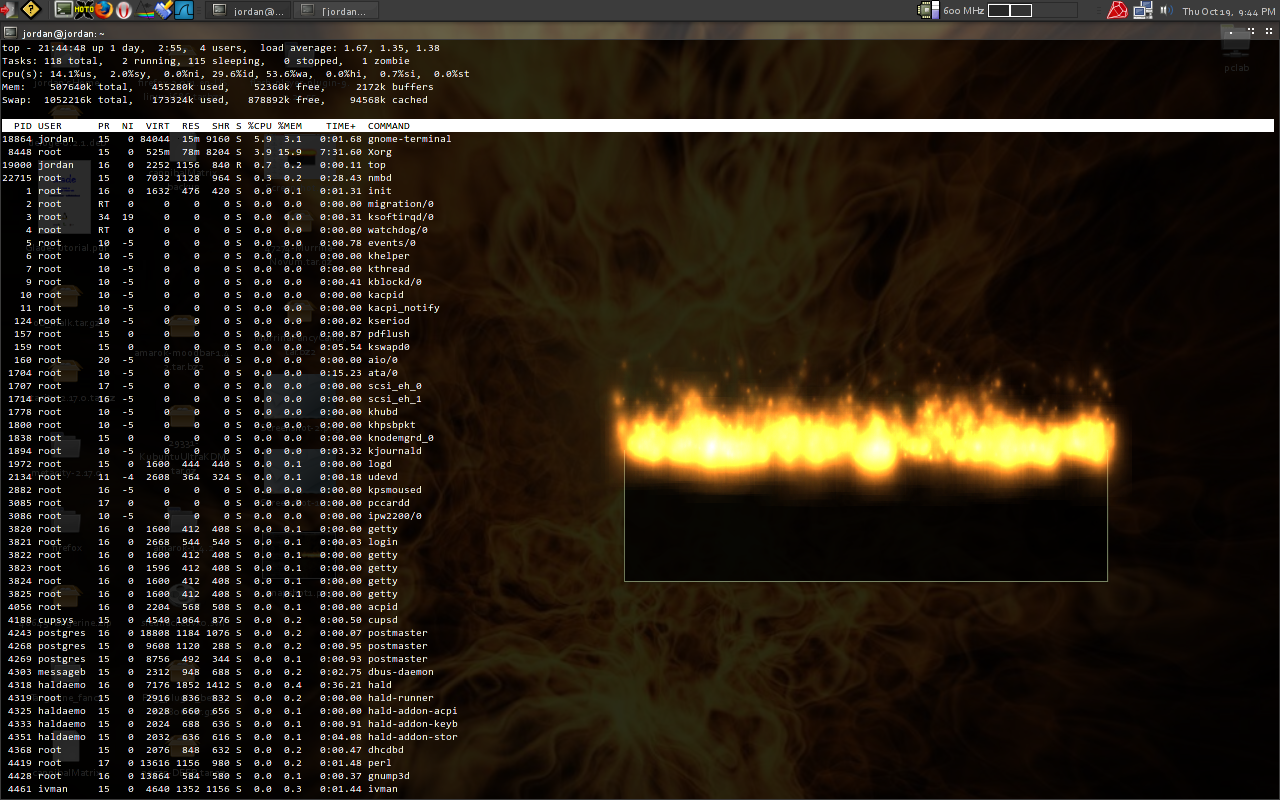Launch Opera from the top panel

click(124, 10)
